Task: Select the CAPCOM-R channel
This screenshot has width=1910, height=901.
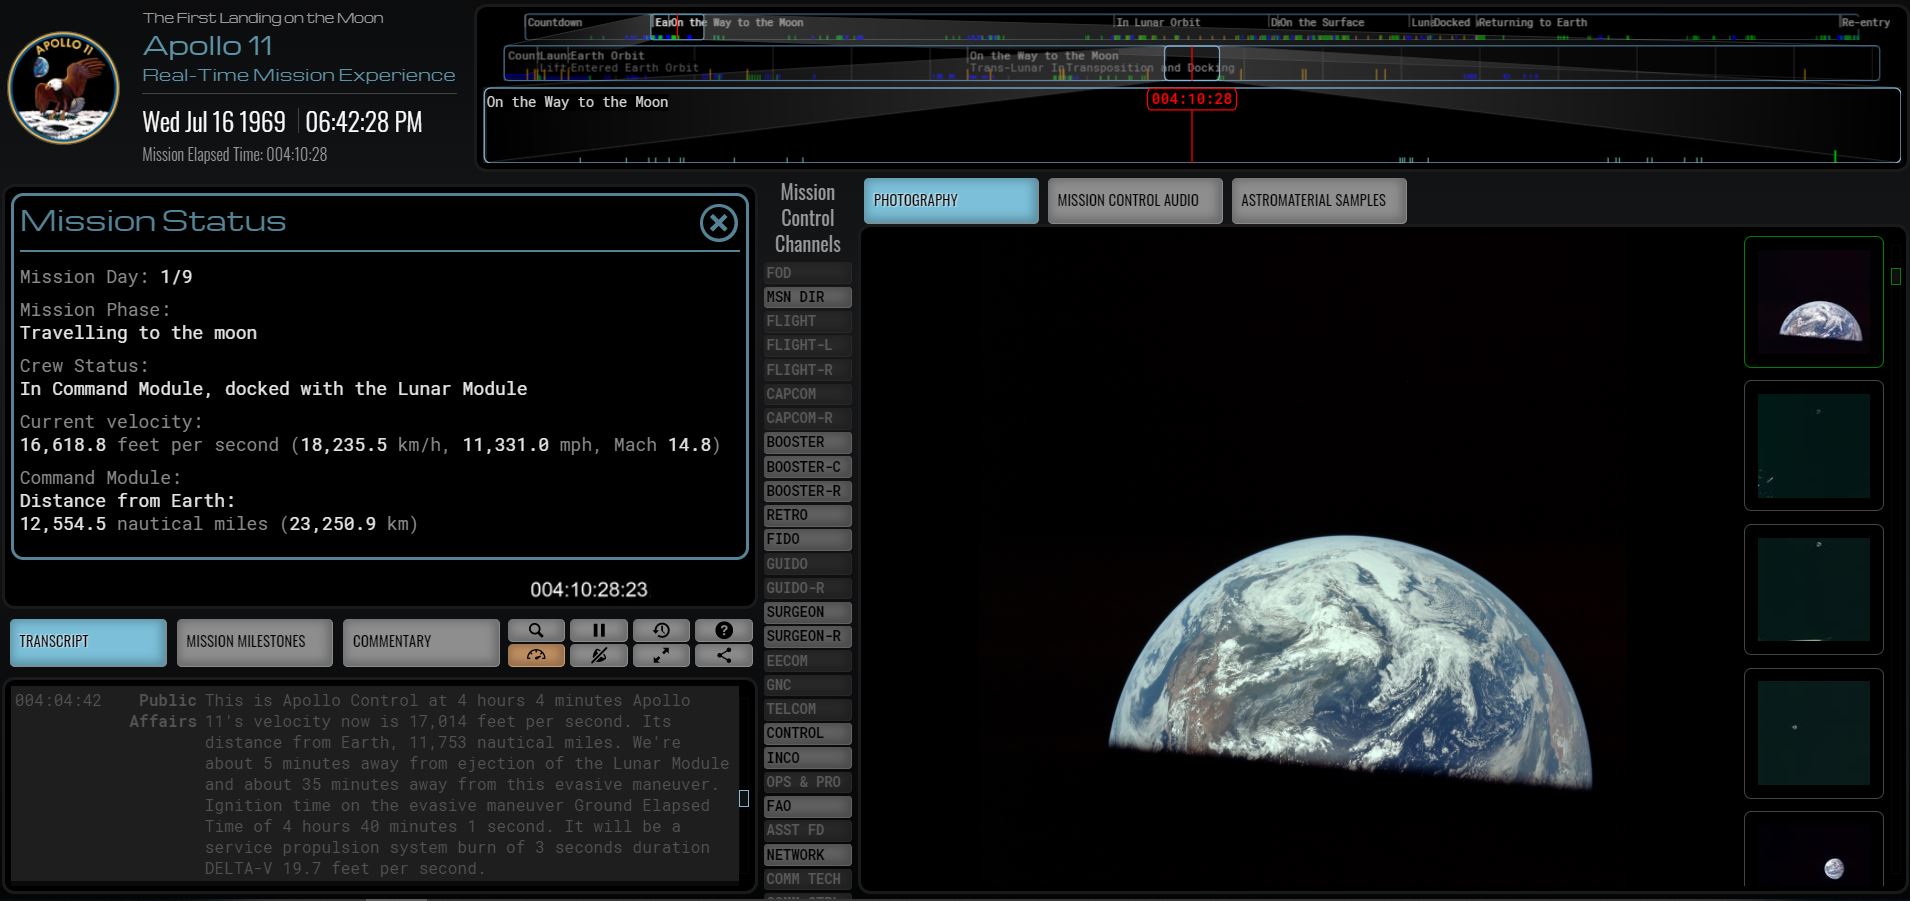Action: [x=808, y=418]
